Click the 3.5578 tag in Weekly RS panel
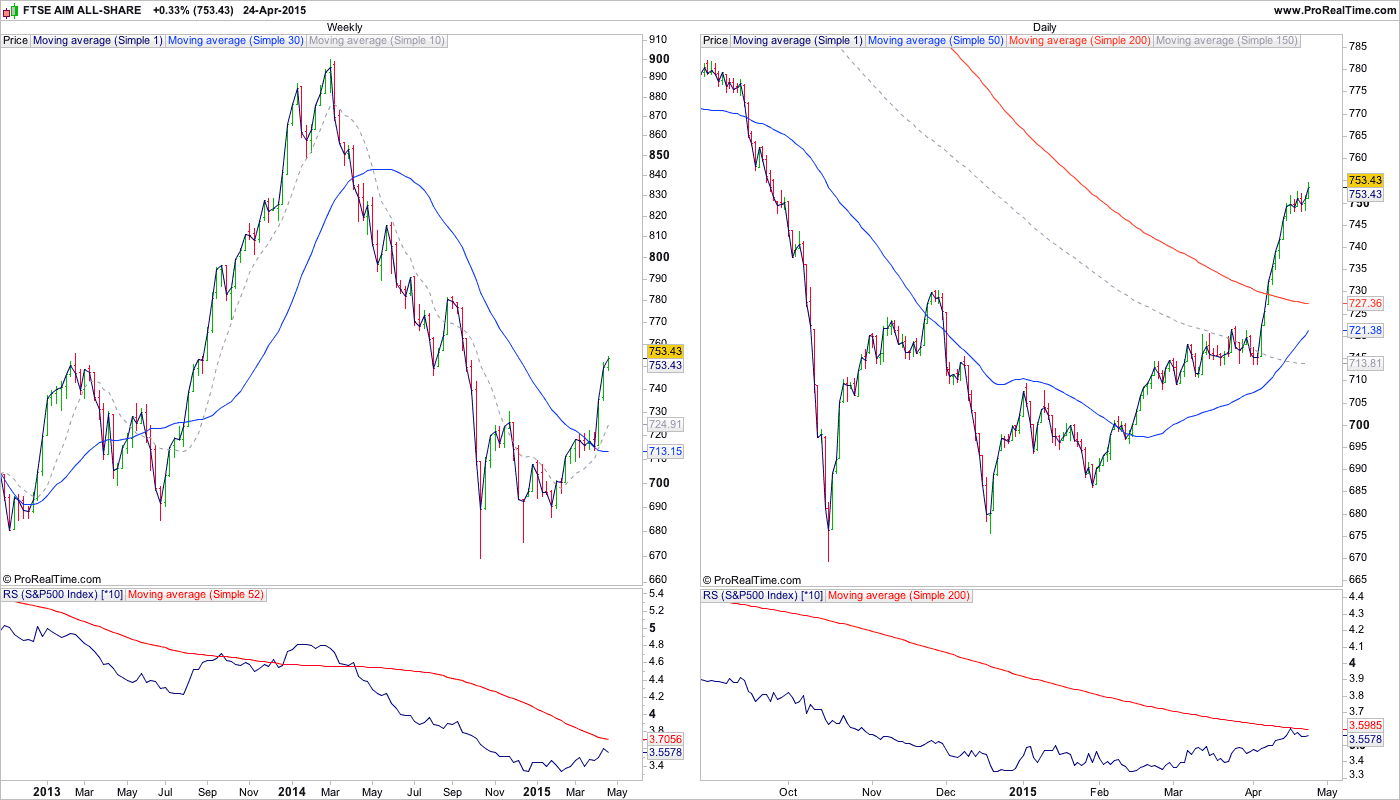 click(x=665, y=752)
